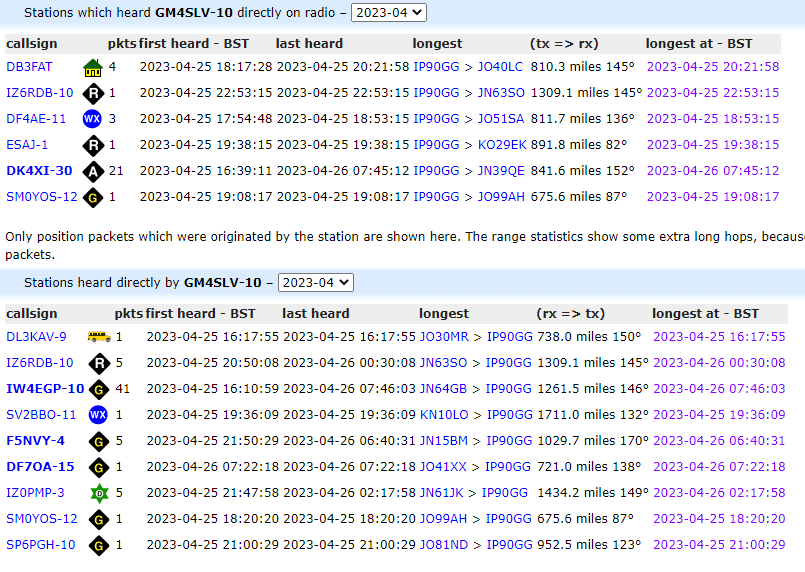Click the blue WX icon beside SV2BBO-11
Image resolution: width=805 pixels, height=572 pixels.
[98, 415]
